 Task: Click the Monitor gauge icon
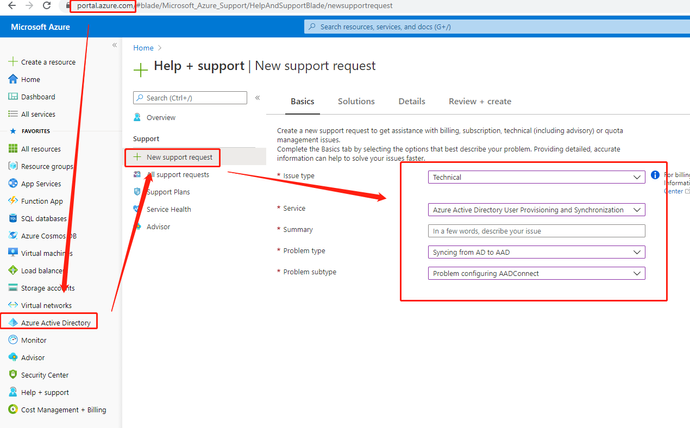13,340
